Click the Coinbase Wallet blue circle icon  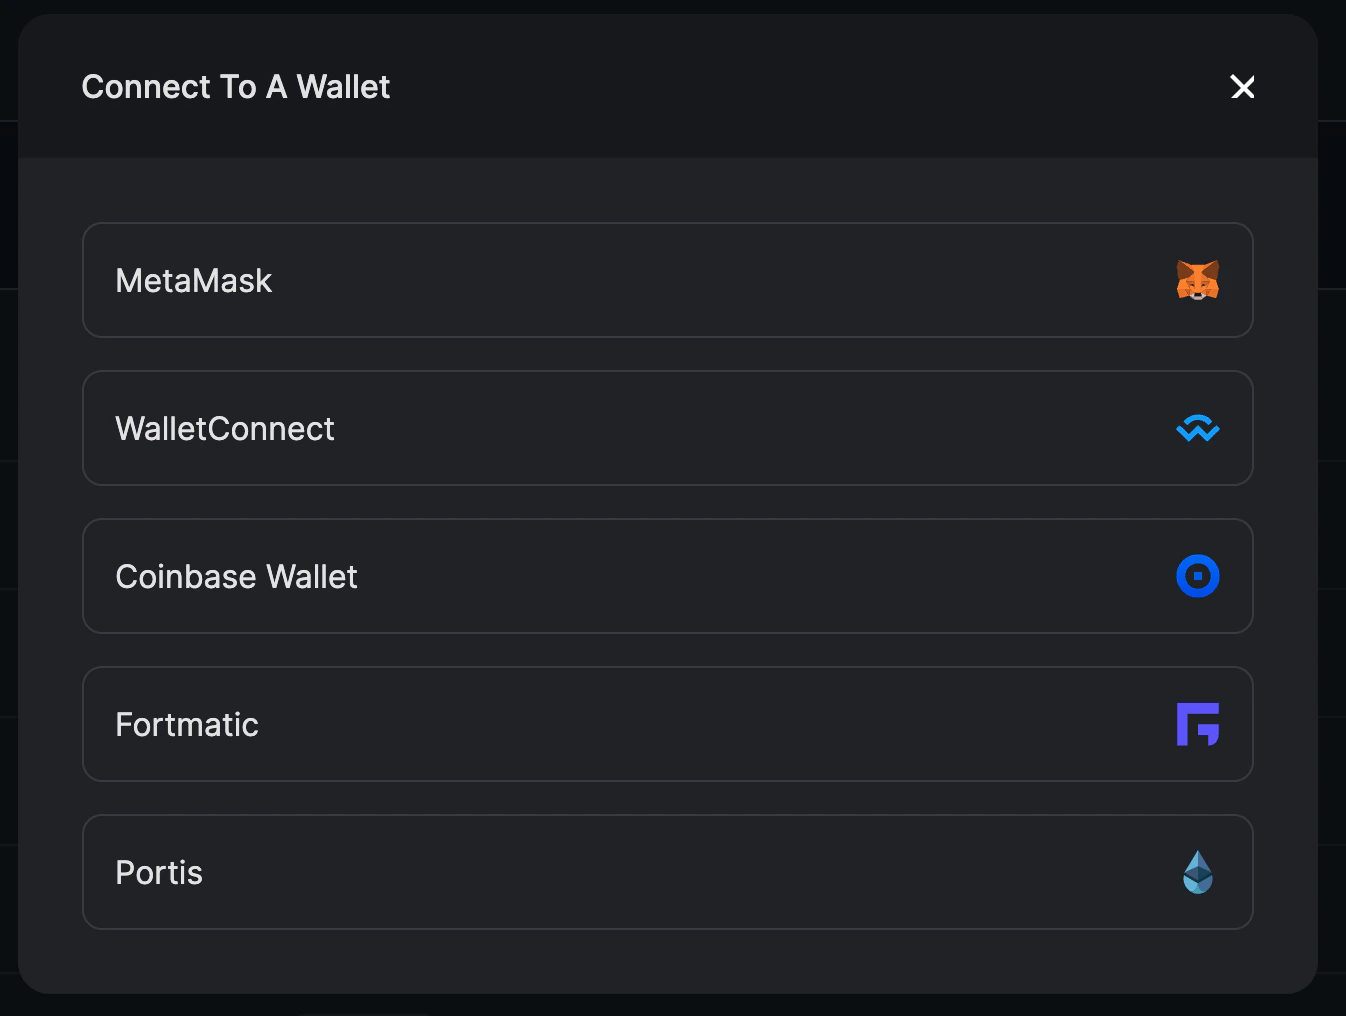click(1198, 576)
